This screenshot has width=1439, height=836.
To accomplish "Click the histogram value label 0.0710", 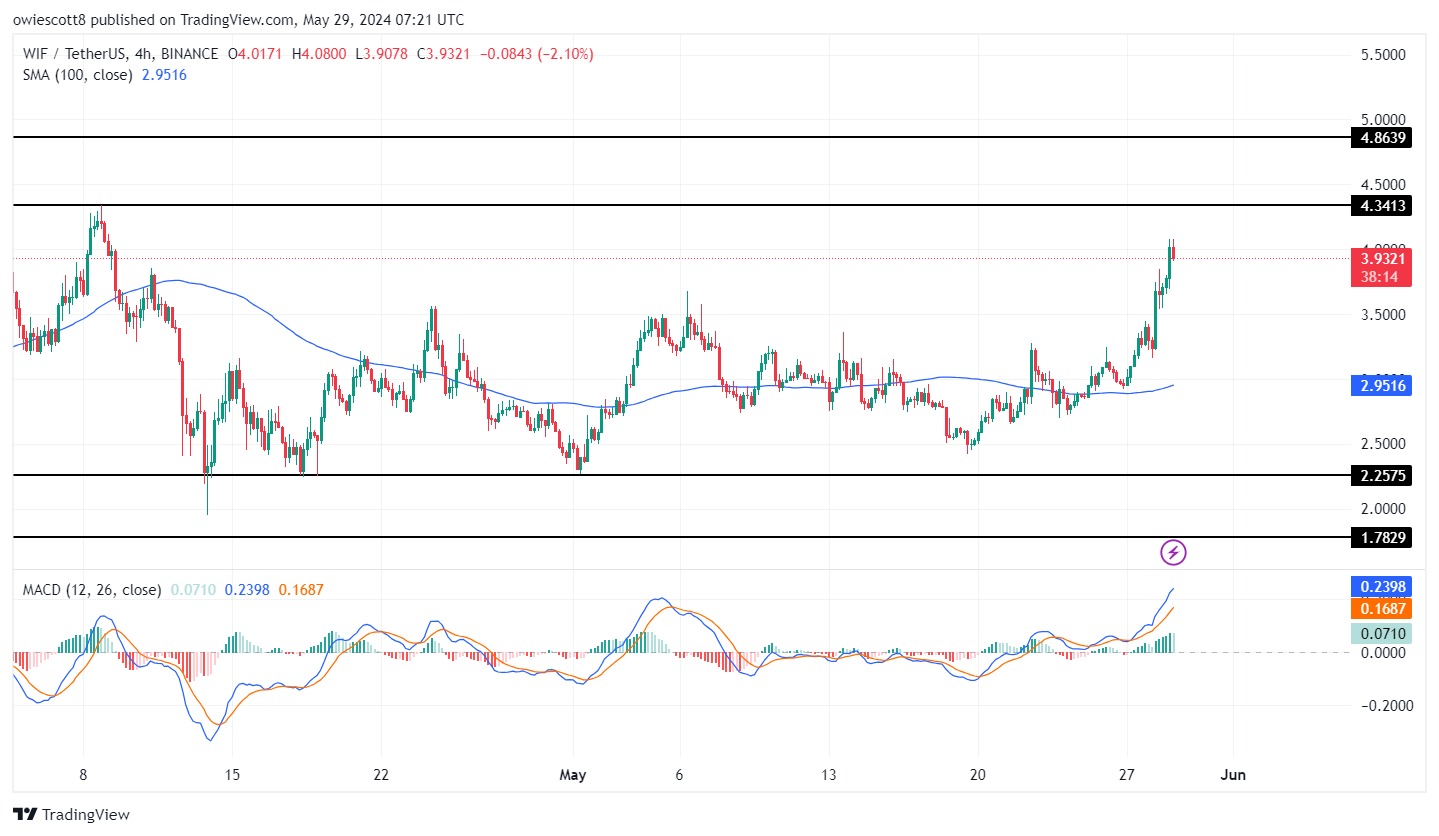I will (x=1380, y=633).
